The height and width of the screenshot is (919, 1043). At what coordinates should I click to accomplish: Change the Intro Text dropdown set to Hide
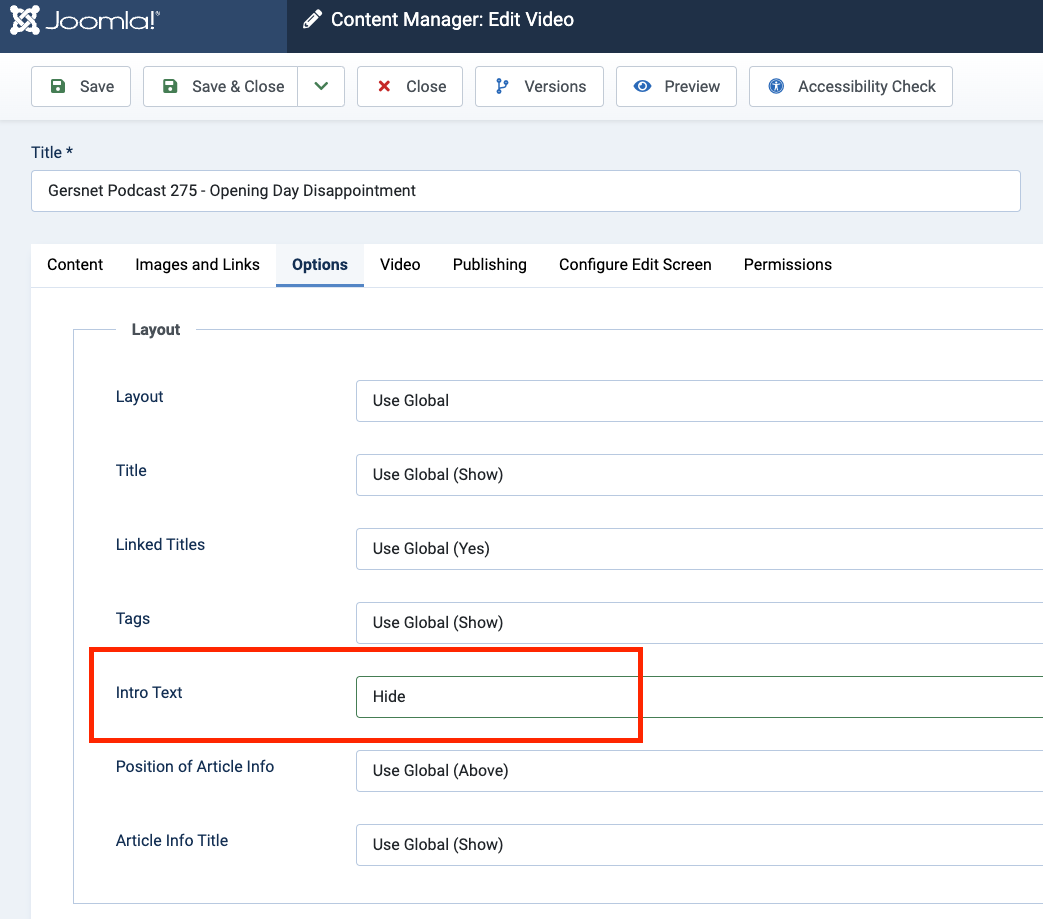[698, 697]
